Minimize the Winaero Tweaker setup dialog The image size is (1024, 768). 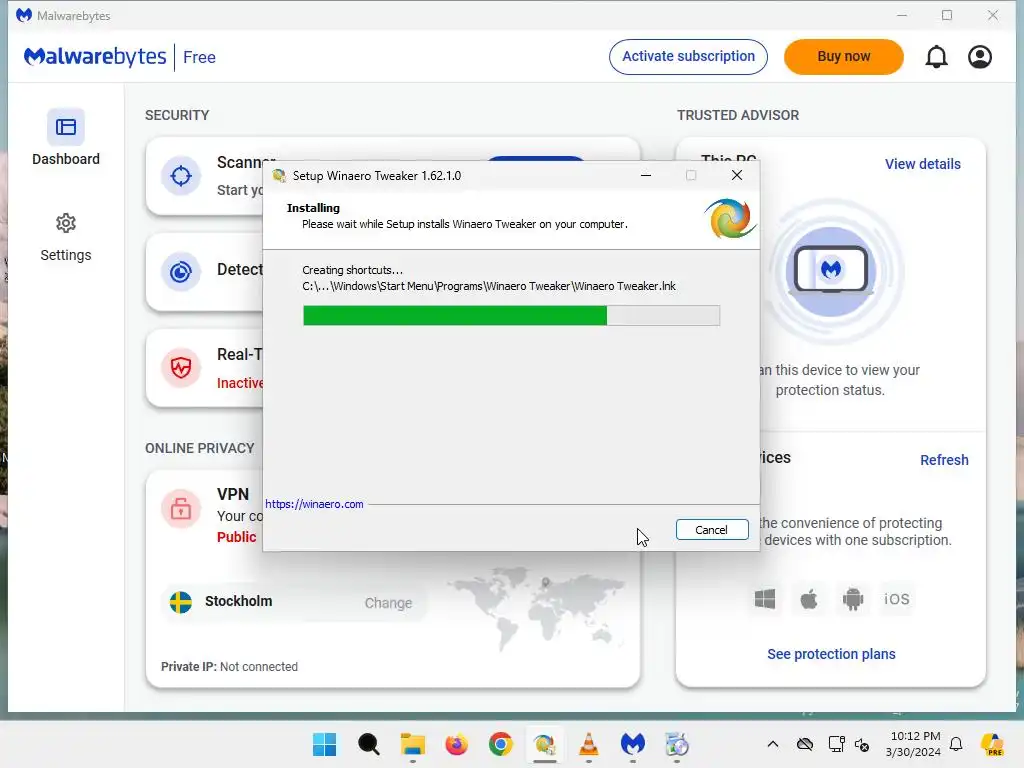[646, 175]
